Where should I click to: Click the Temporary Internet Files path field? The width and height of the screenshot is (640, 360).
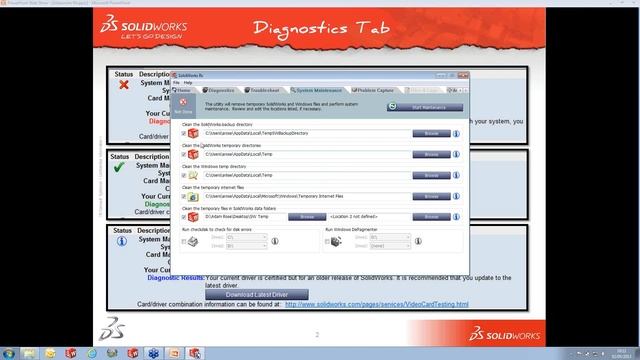307,196
